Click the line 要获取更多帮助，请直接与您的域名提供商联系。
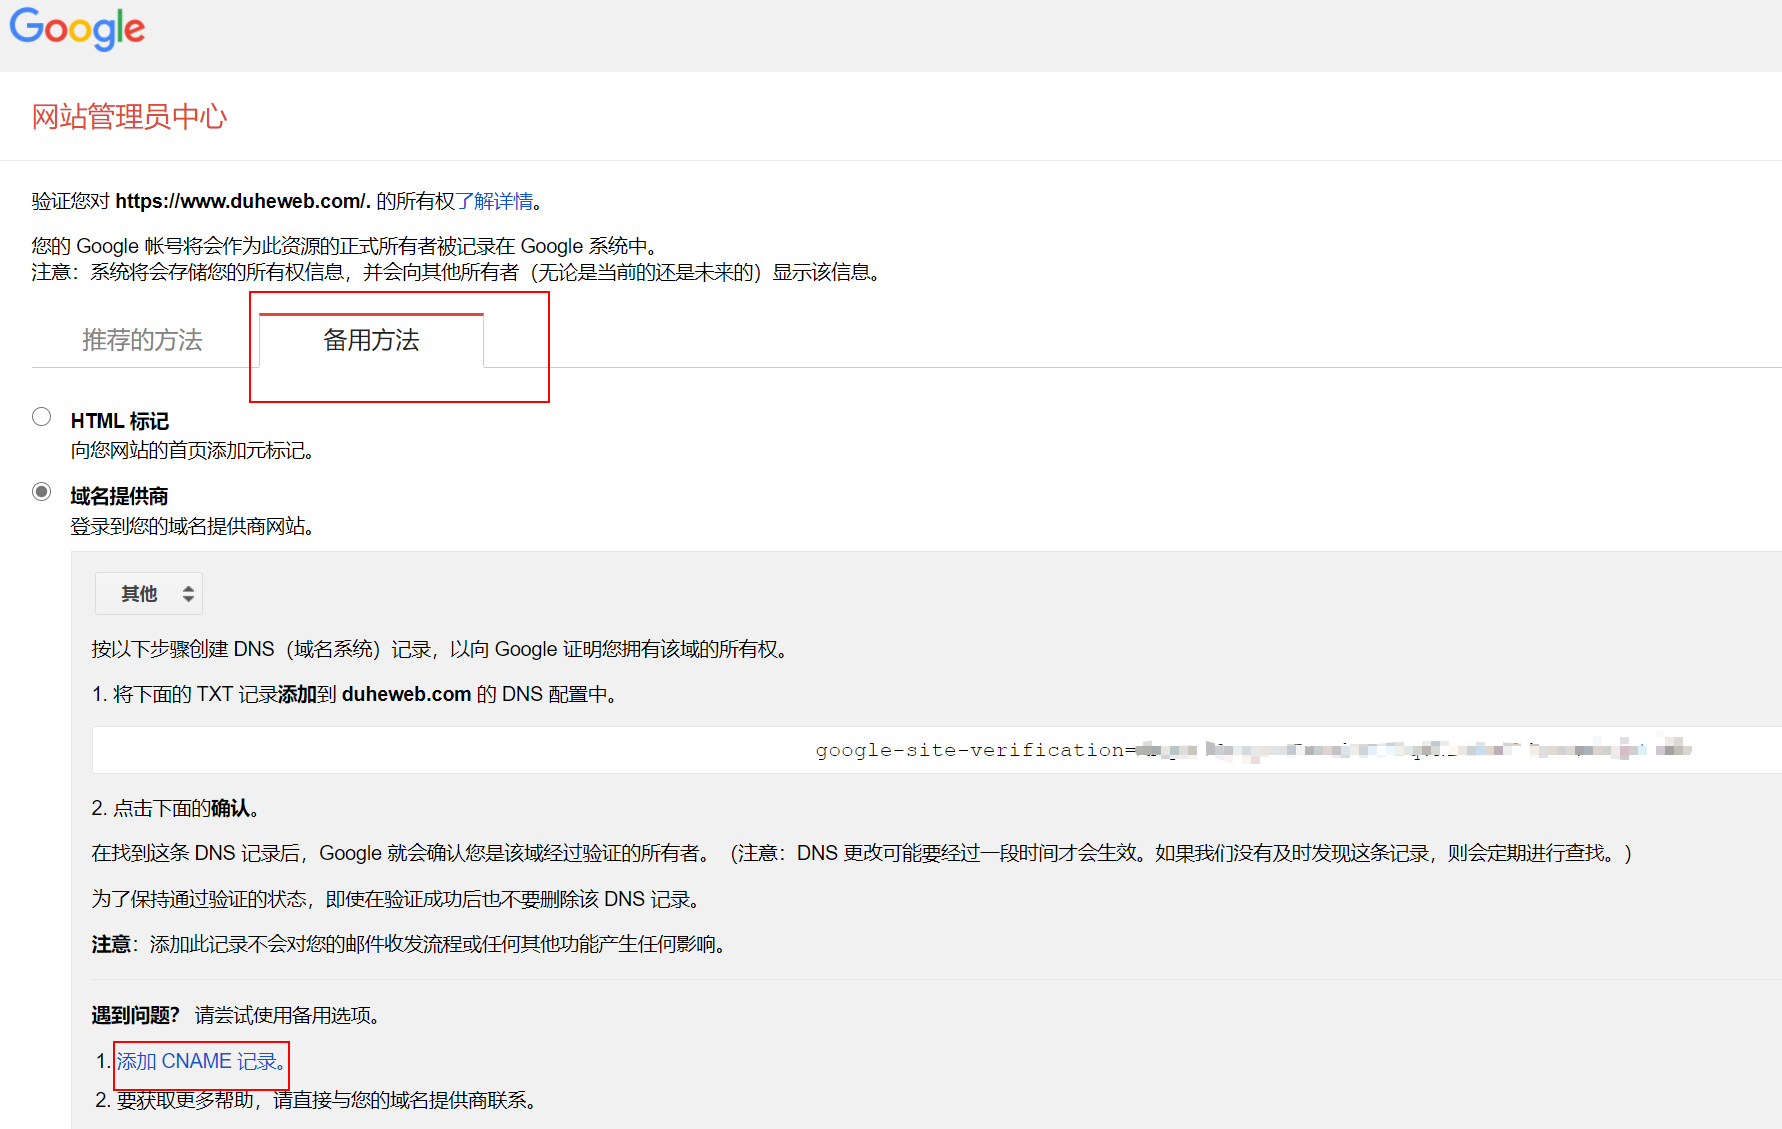This screenshot has height=1129, width=1782. 329,1100
